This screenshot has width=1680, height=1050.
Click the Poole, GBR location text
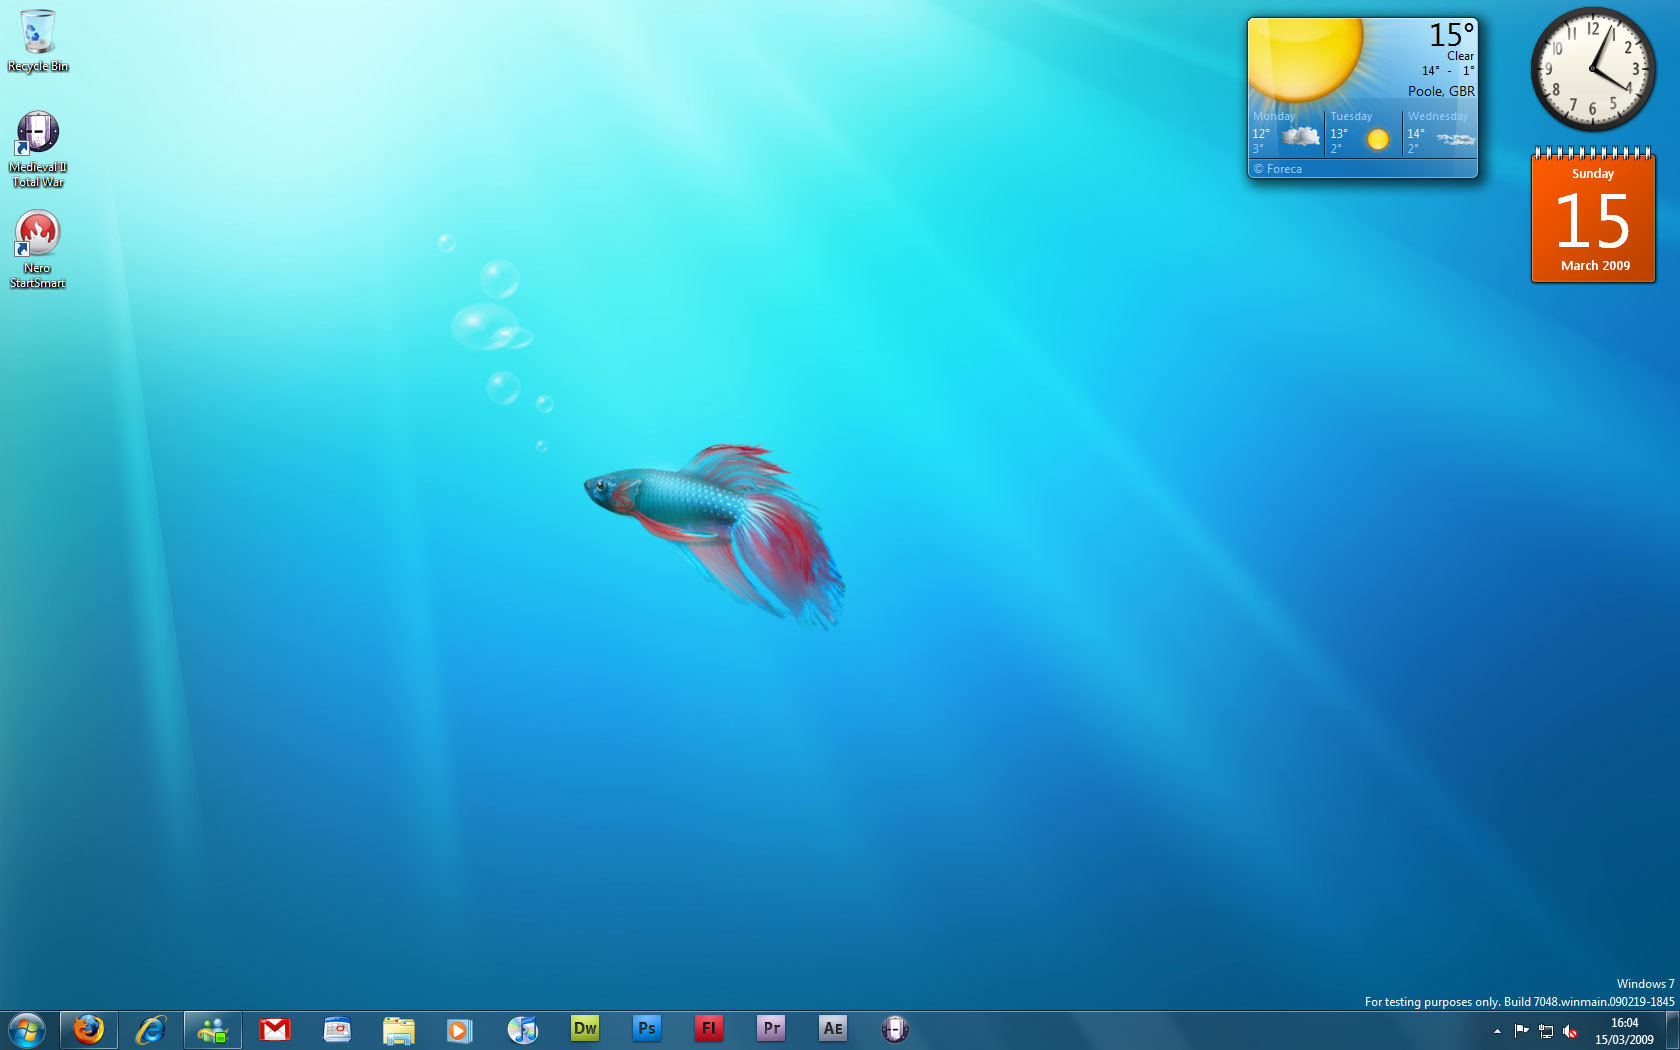tap(1441, 91)
